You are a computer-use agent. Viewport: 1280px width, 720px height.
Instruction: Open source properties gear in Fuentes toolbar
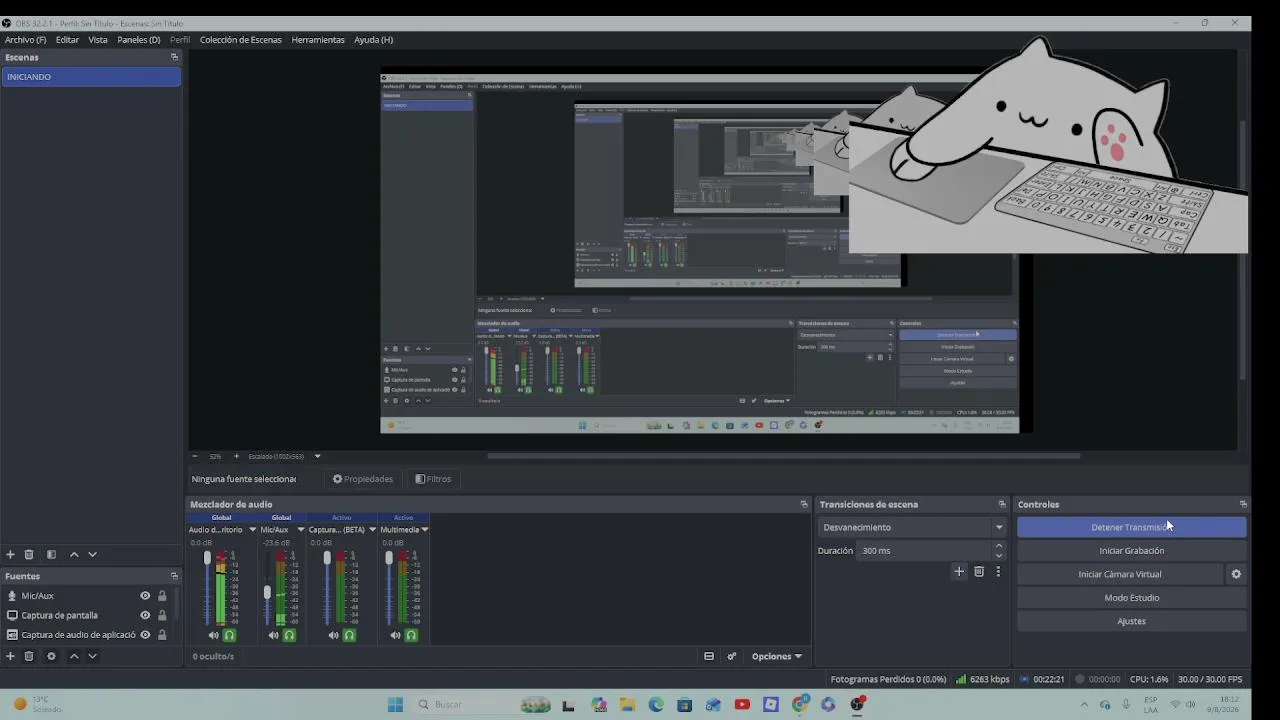click(x=51, y=656)
